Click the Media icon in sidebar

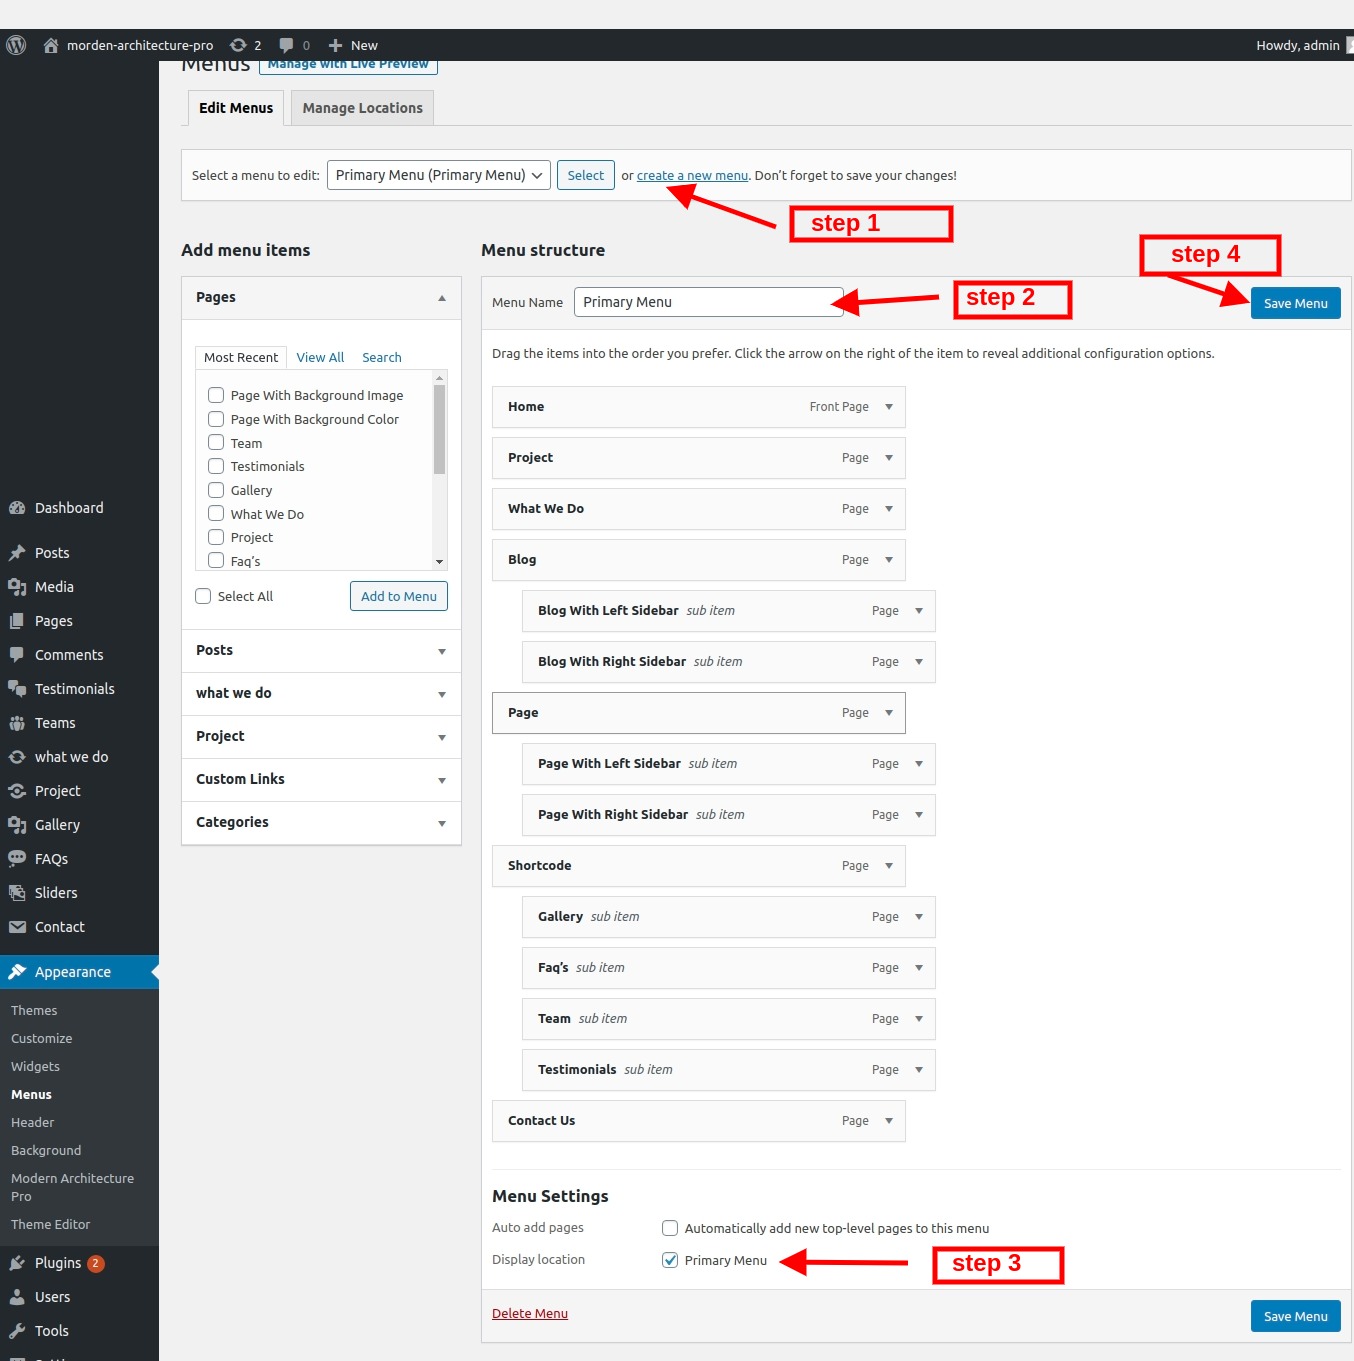(x=17, y=587)
